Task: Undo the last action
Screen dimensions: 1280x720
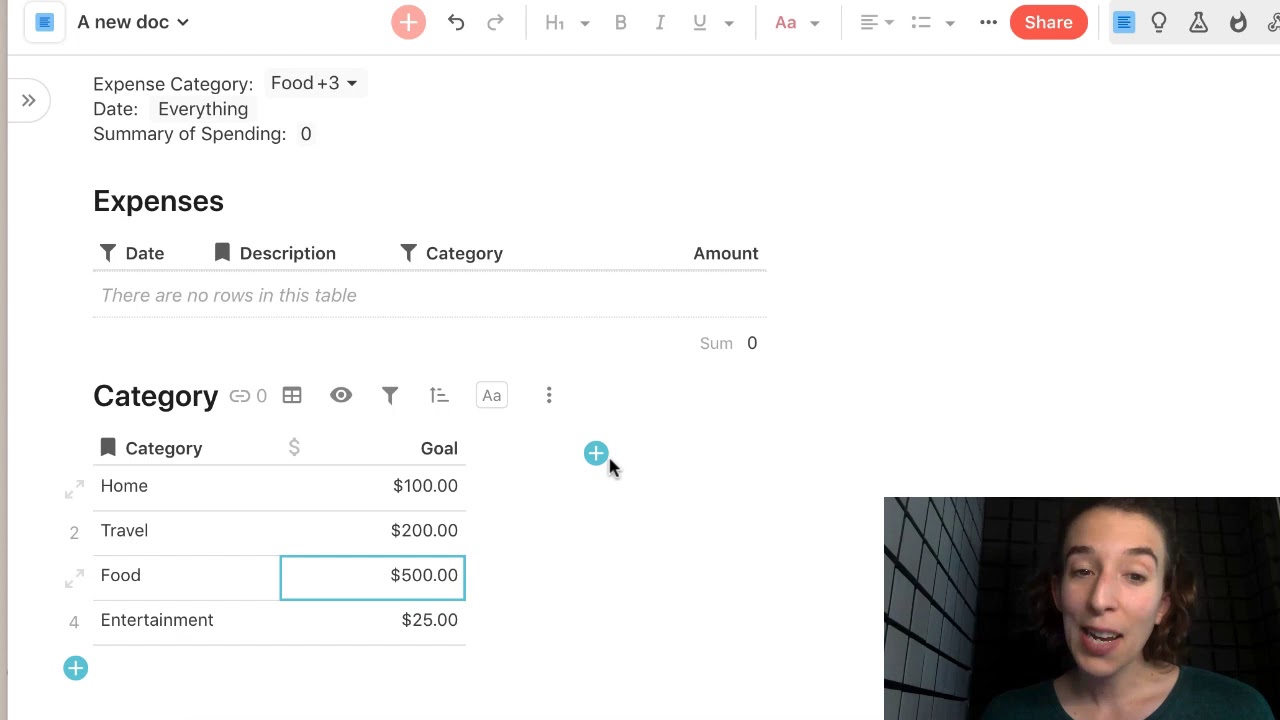Action: point(456,22)
